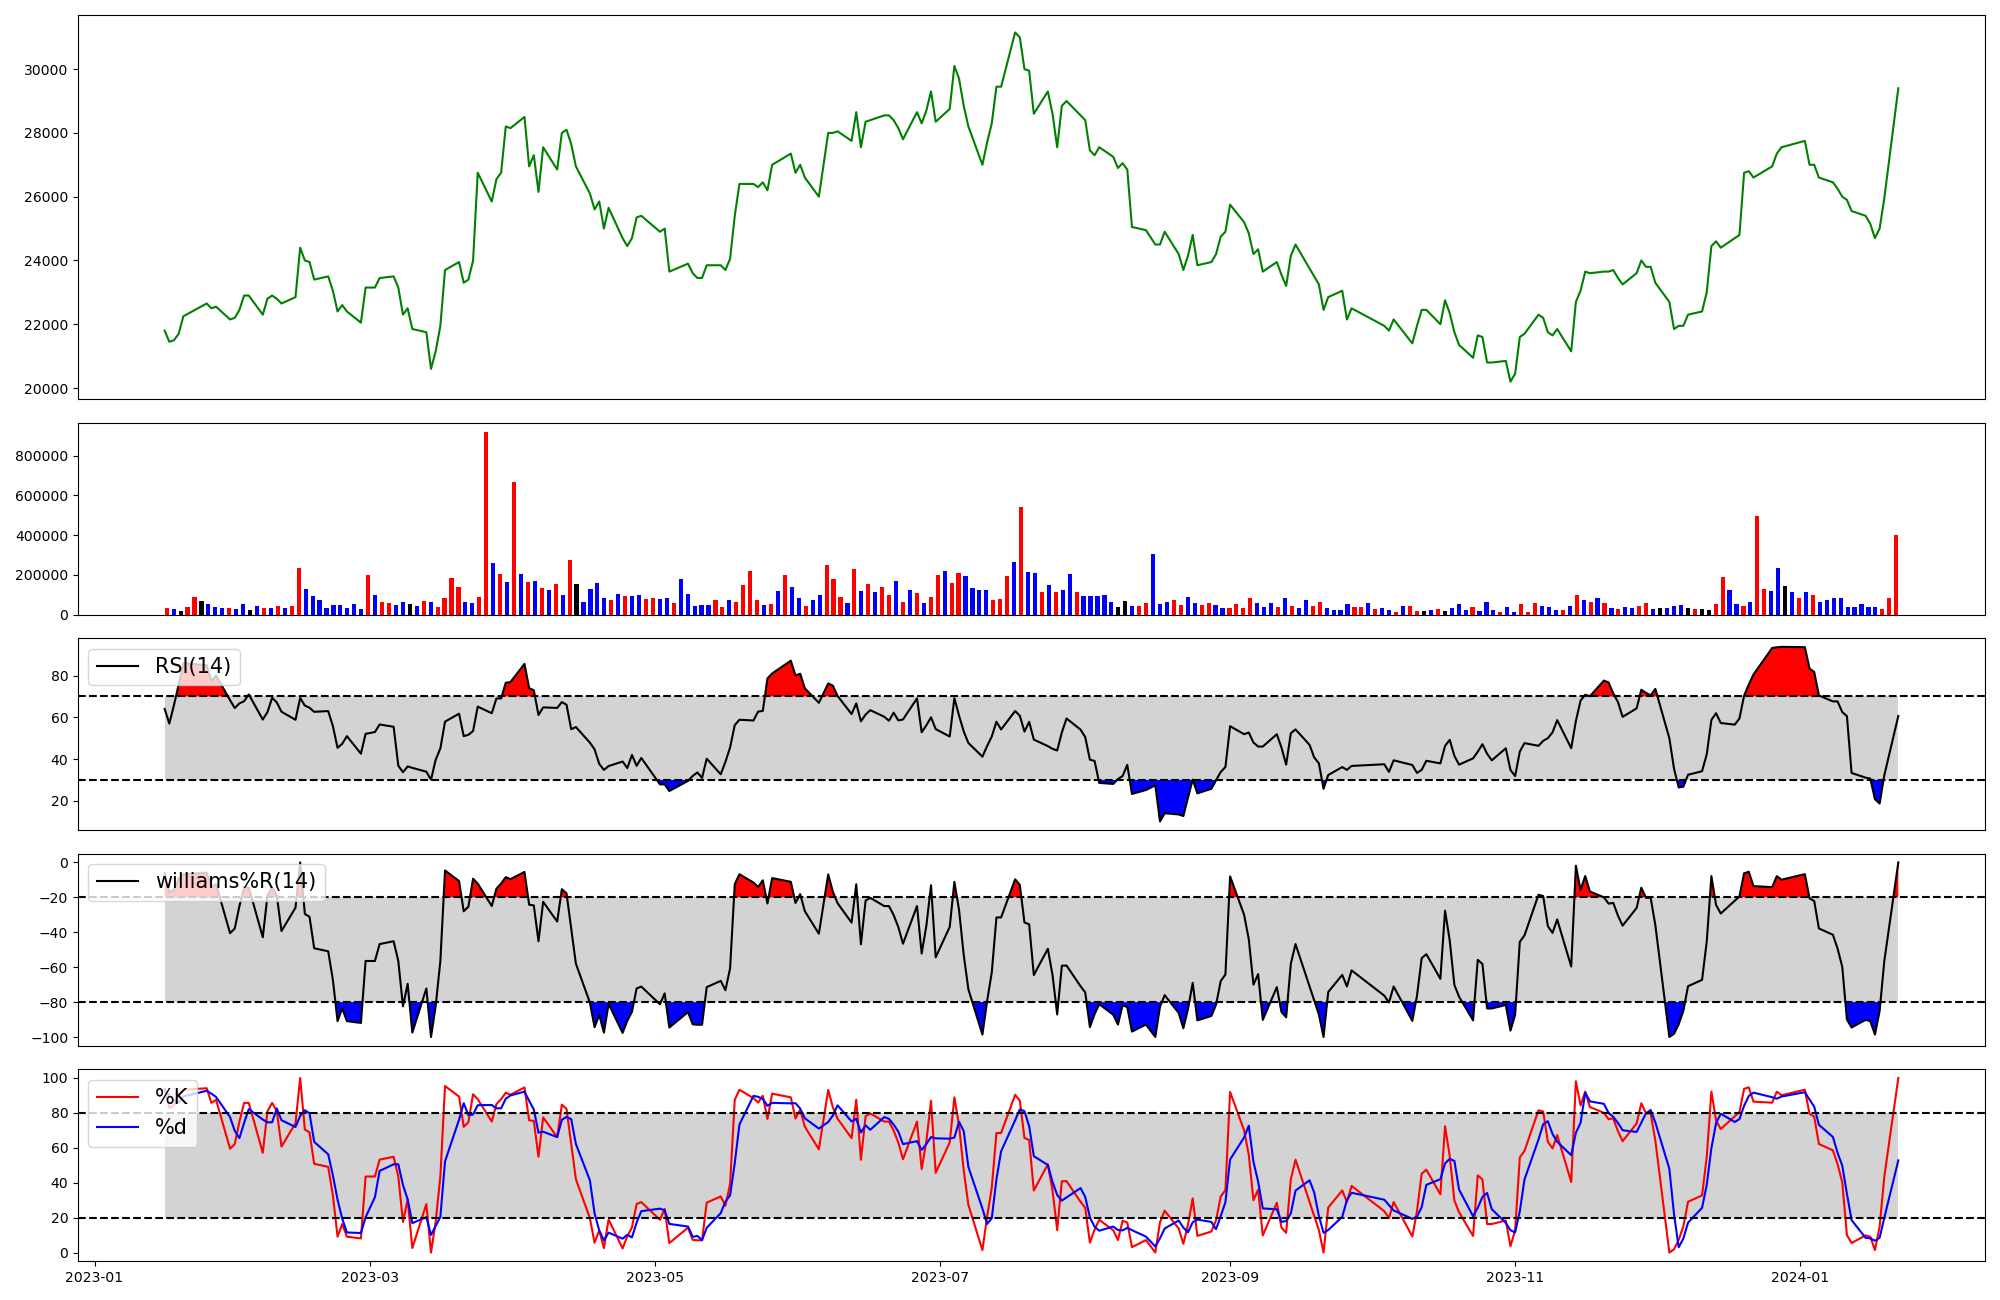Click the blue line sample in %d legend

tap(116, 1127)
